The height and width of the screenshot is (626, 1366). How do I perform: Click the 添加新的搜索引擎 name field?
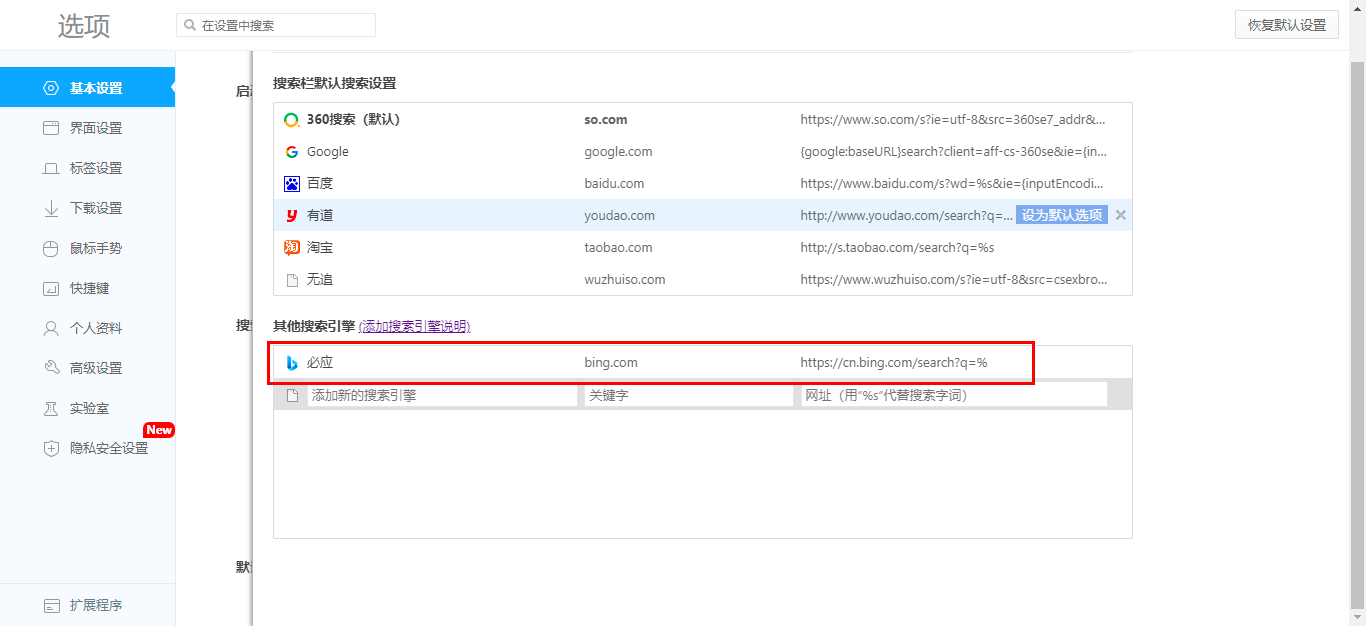tap(442, 395)
